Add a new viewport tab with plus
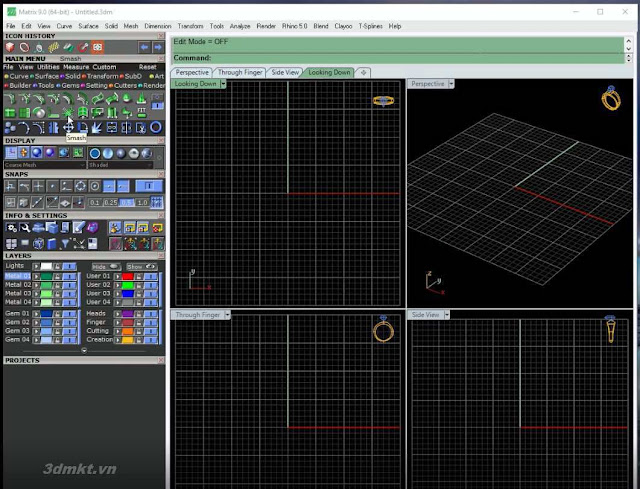Screen dimensions: 640x489 click(363, 72)
